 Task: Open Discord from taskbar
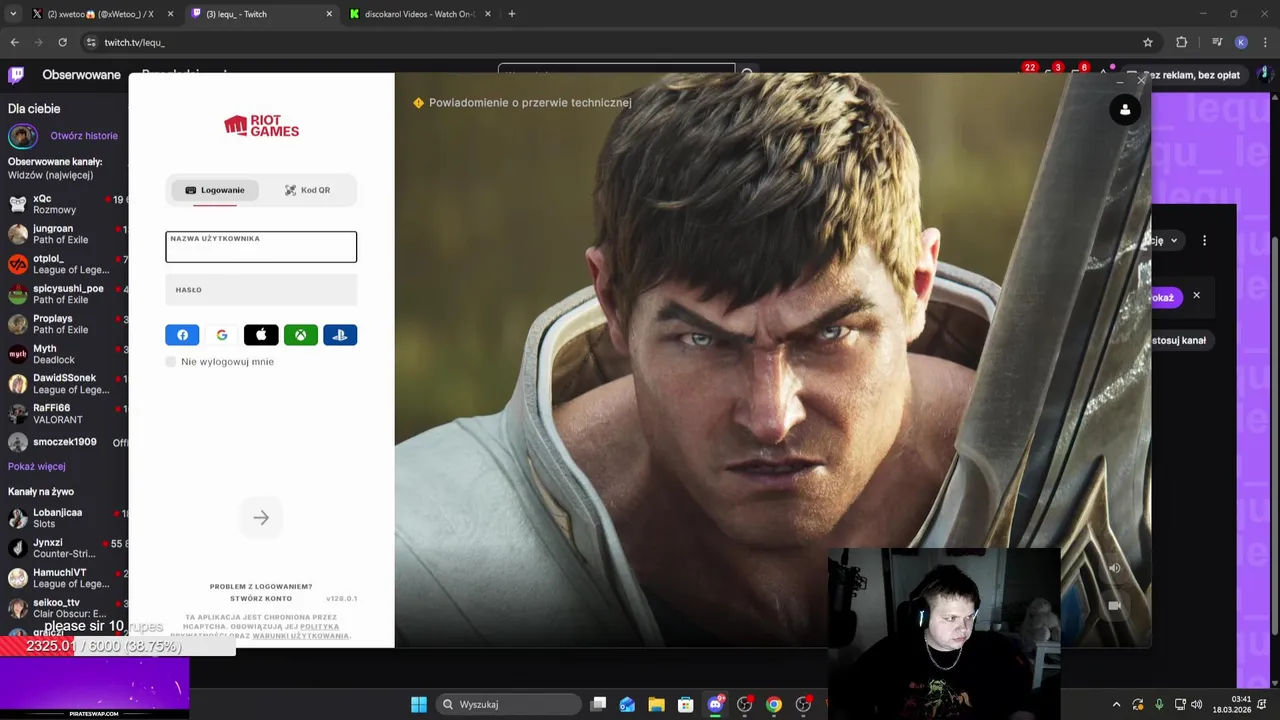click(x=715, y=704)
